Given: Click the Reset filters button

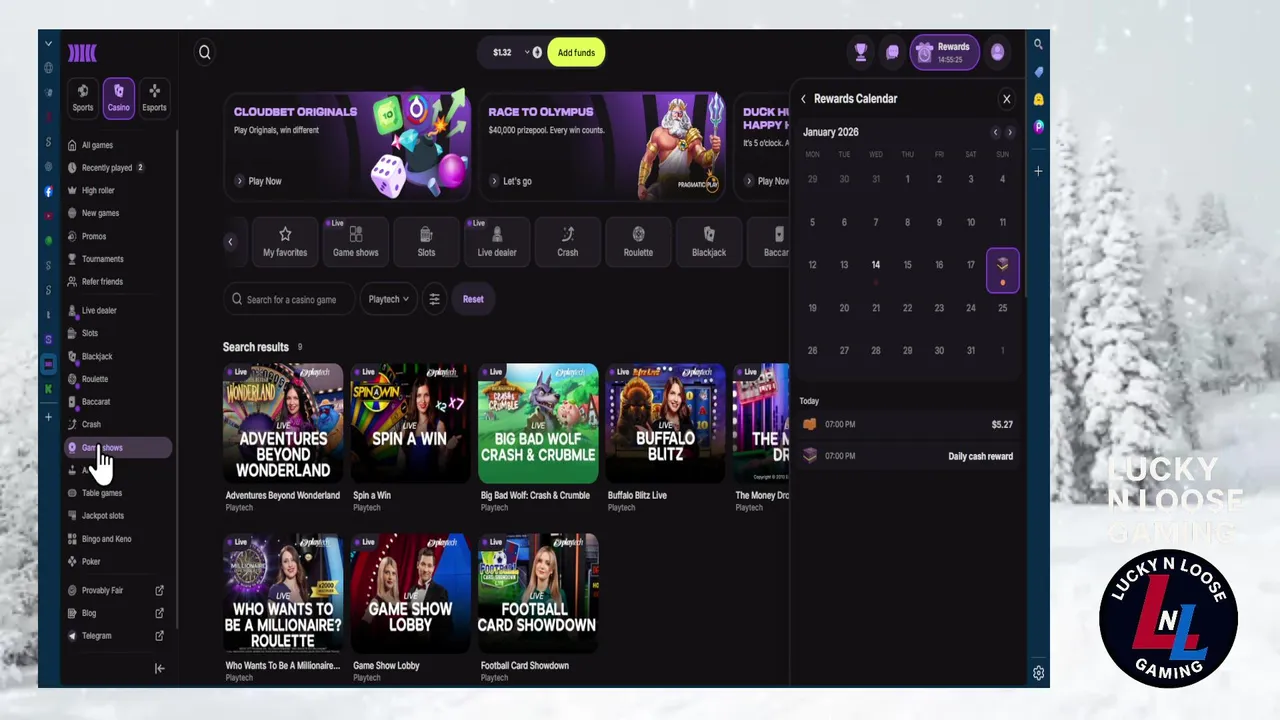Looking at the screenshot, I should 473,299.
